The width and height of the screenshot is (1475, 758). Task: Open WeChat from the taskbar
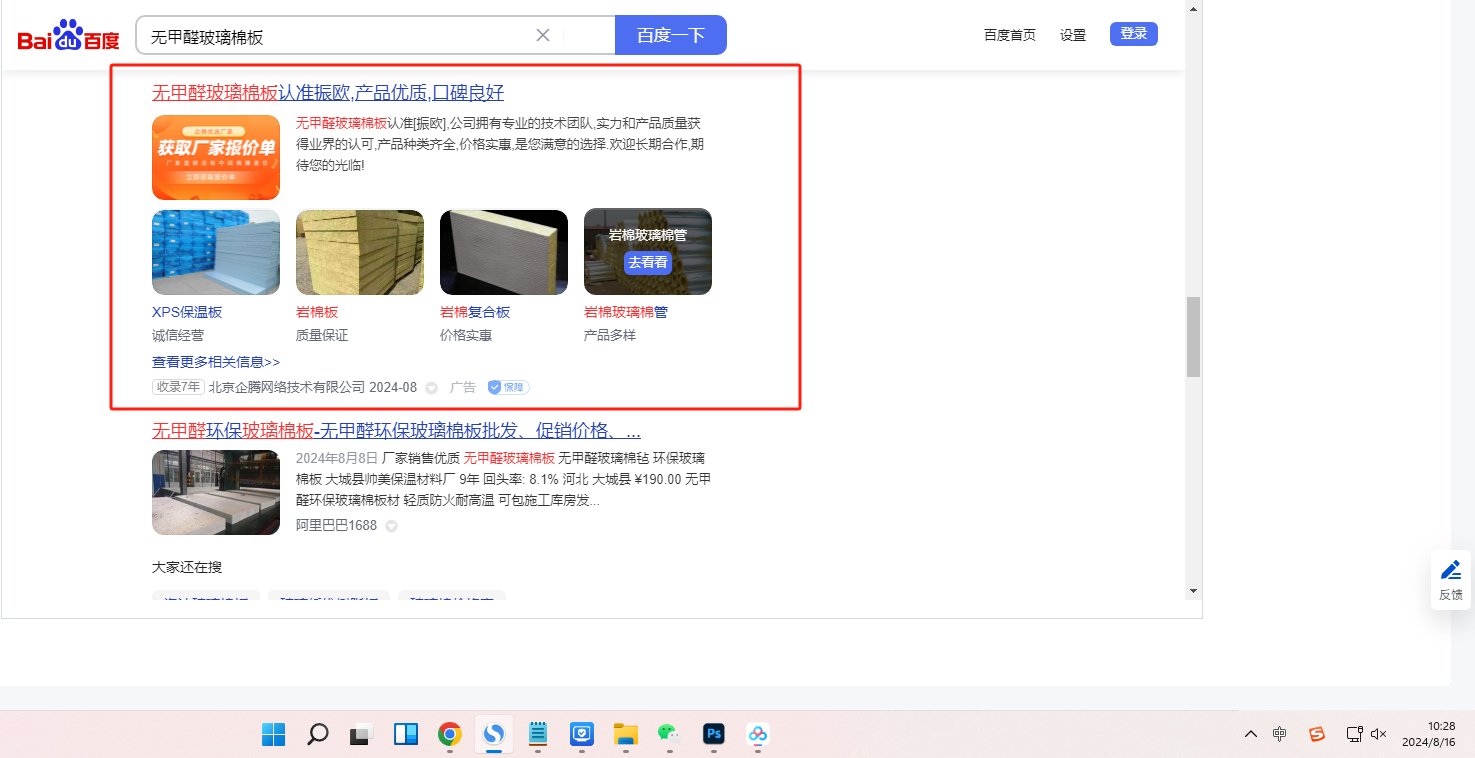[x=669, y=734]
